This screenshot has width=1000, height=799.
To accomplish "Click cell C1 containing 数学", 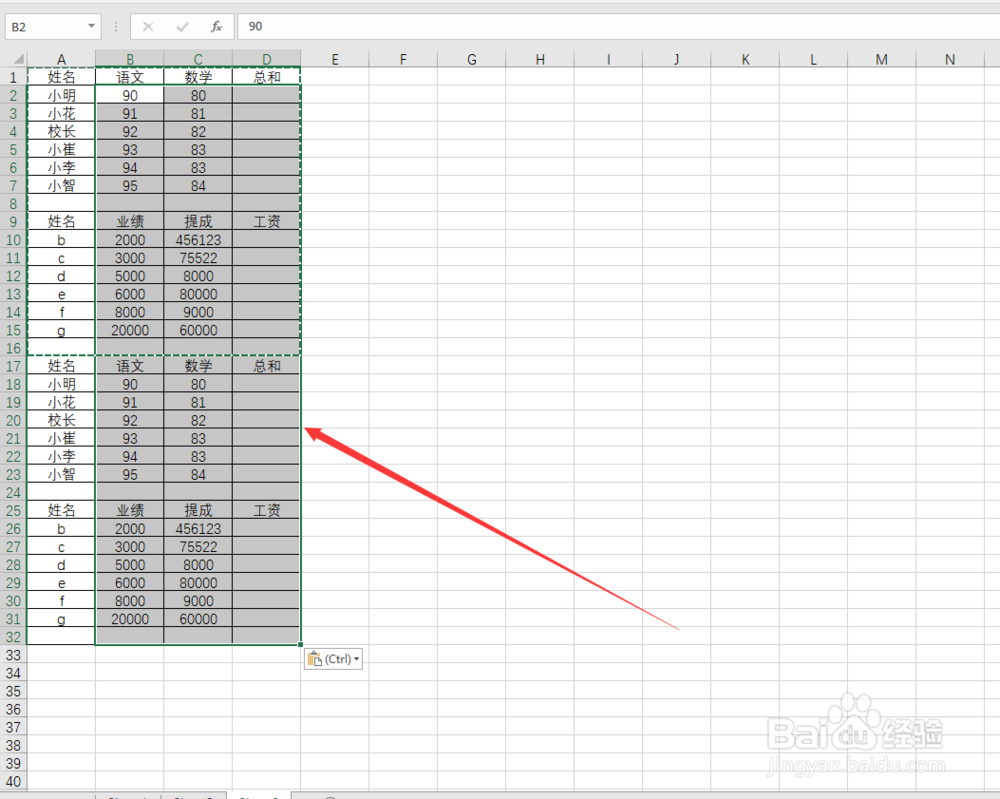I will (x=198, y=77).
